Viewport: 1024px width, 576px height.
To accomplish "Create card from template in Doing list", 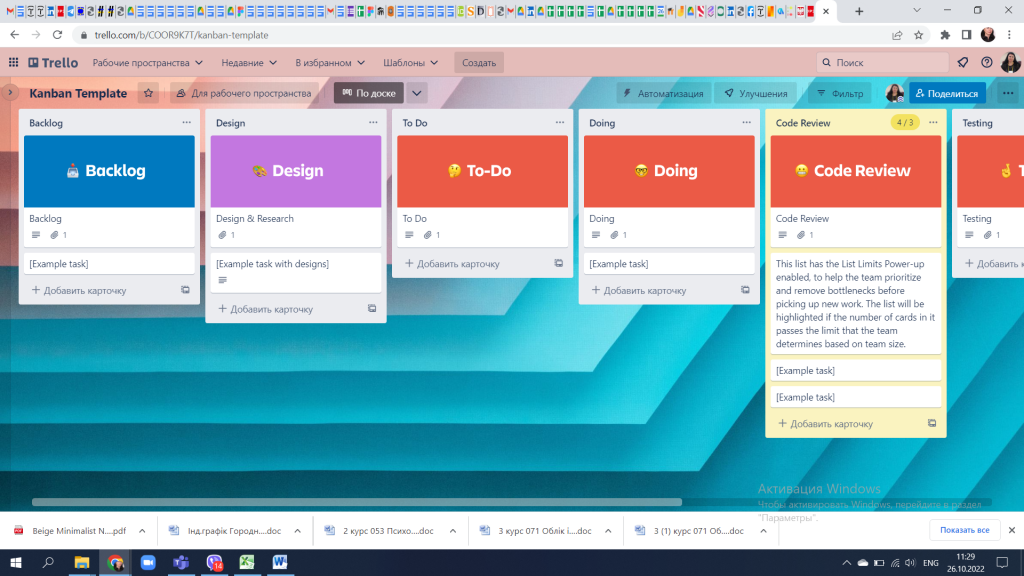I will point(745,290).
